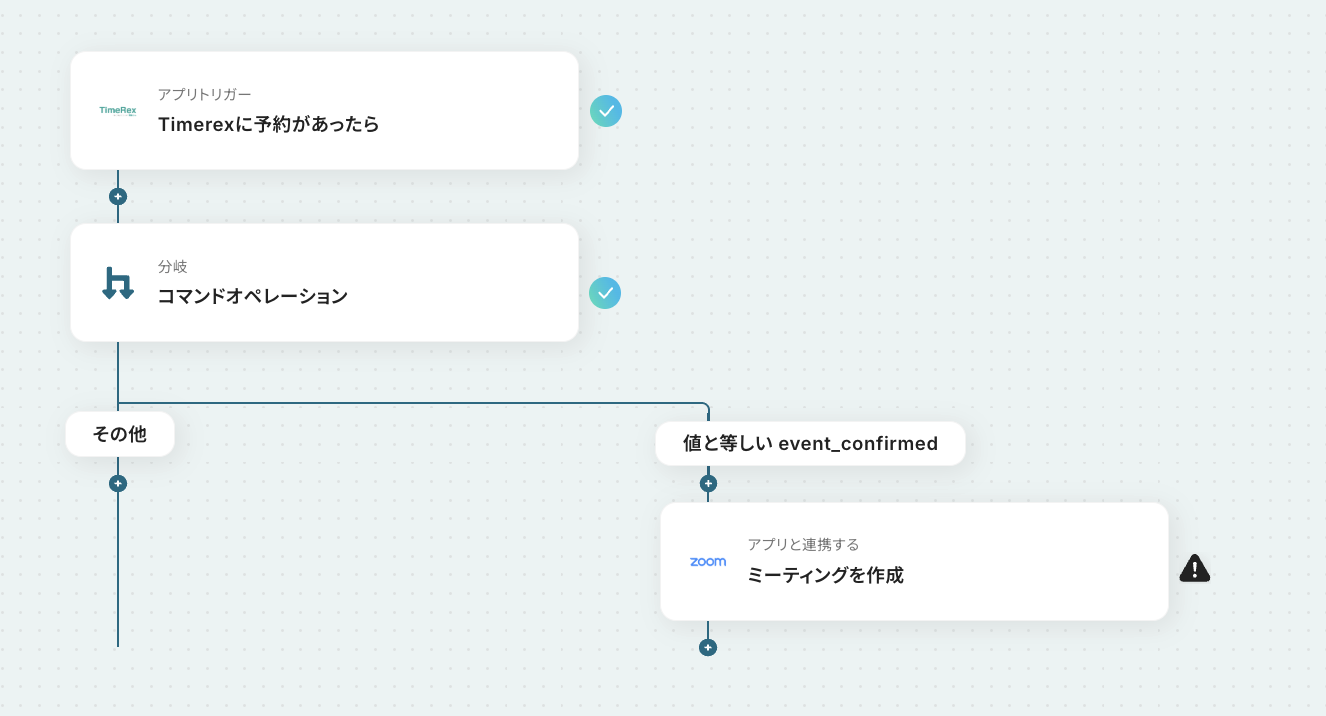Screen dimensions: 1326x716
Task: Open the 値と等しい event_confirmed condition label
Action: [x=810, y=443]
